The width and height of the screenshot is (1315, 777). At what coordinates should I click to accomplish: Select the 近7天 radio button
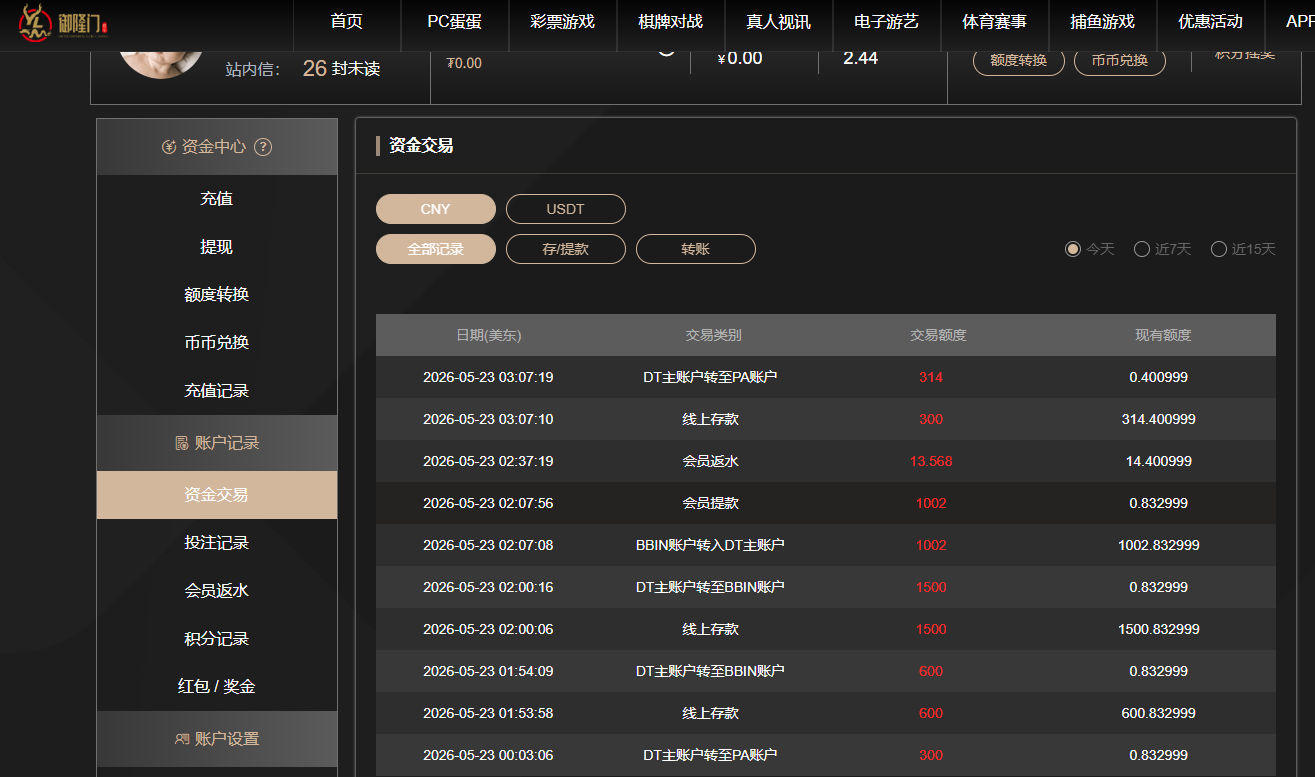click(x=1141, y=249)
